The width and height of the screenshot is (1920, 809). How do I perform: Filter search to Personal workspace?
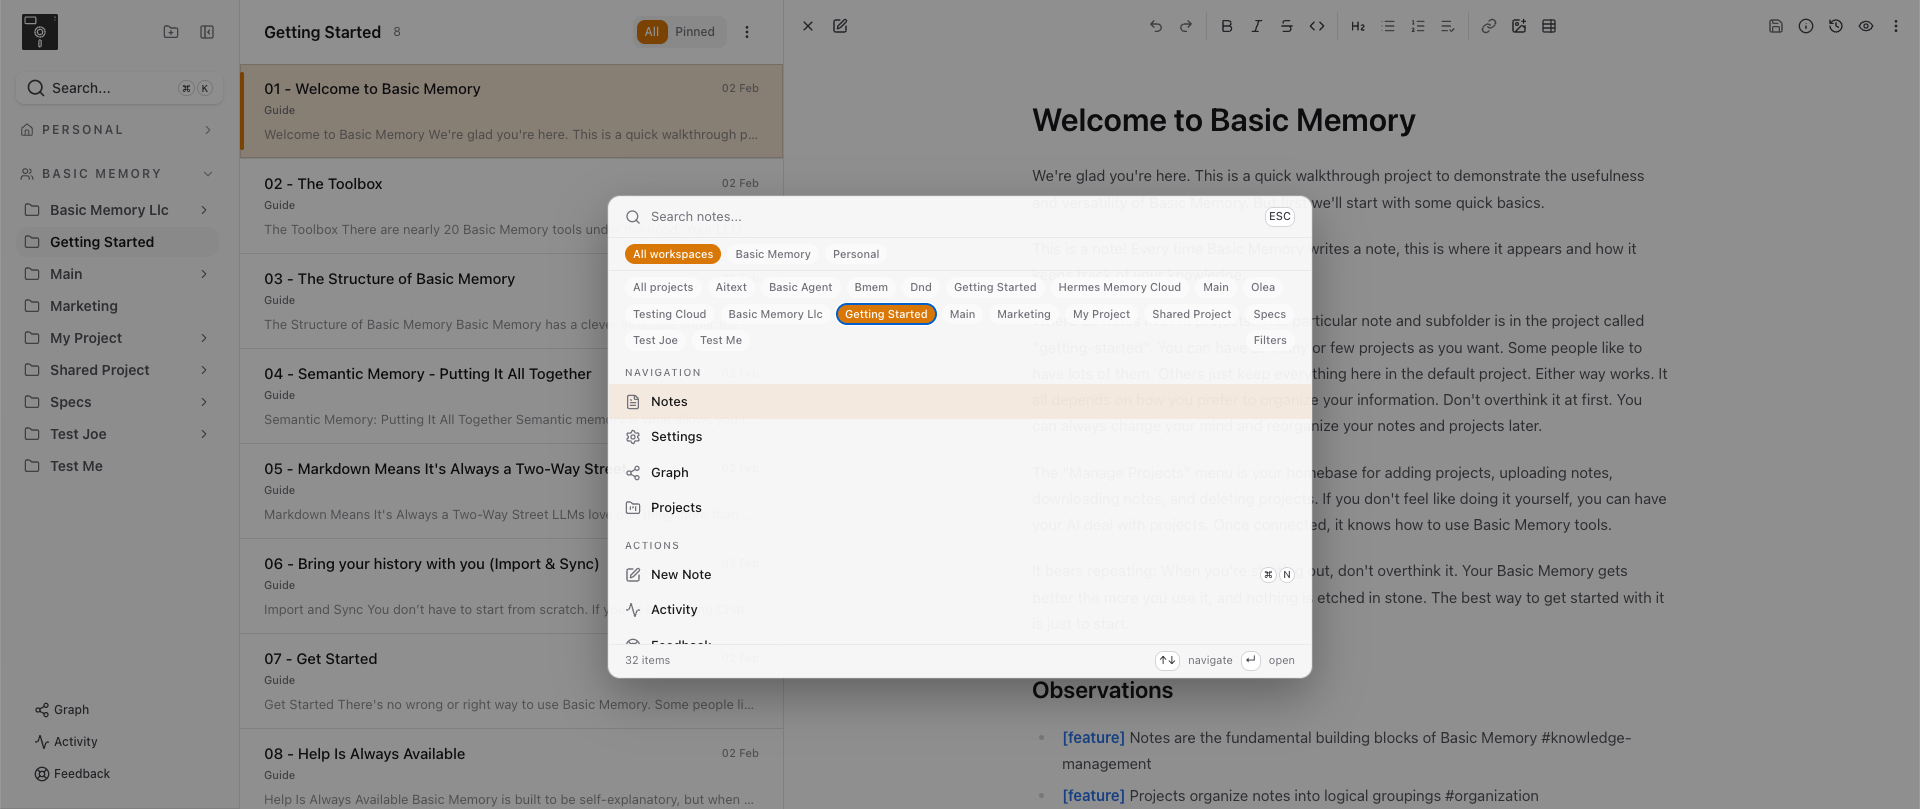(x=856, y=254)
